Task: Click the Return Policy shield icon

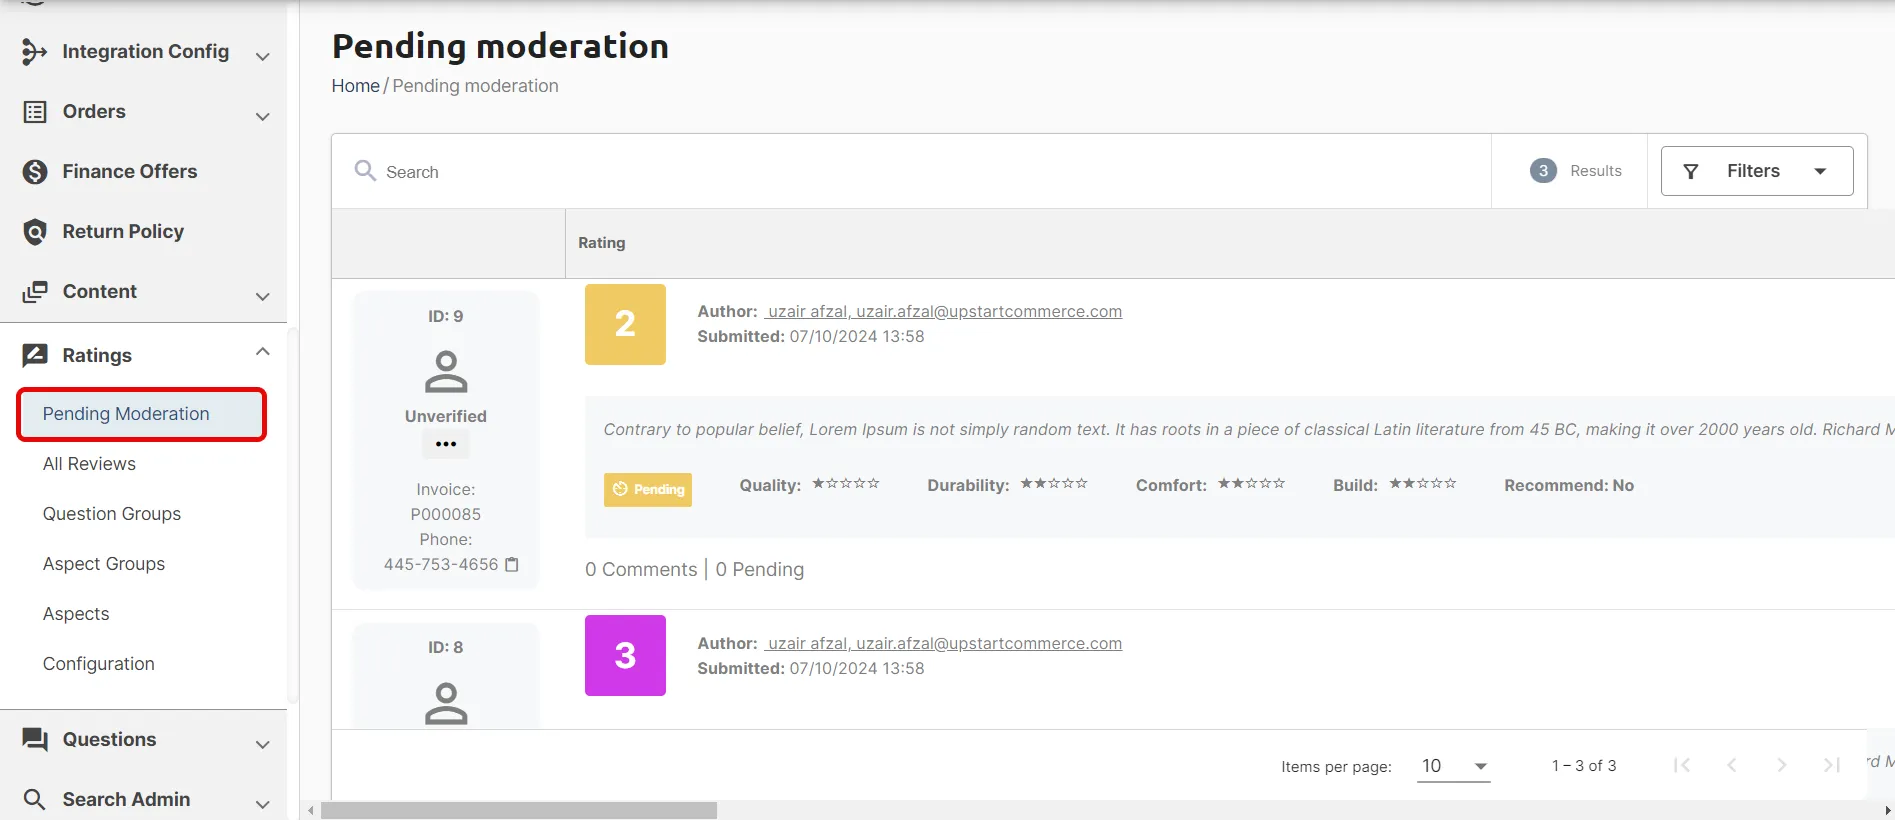Action: [35, 232]
